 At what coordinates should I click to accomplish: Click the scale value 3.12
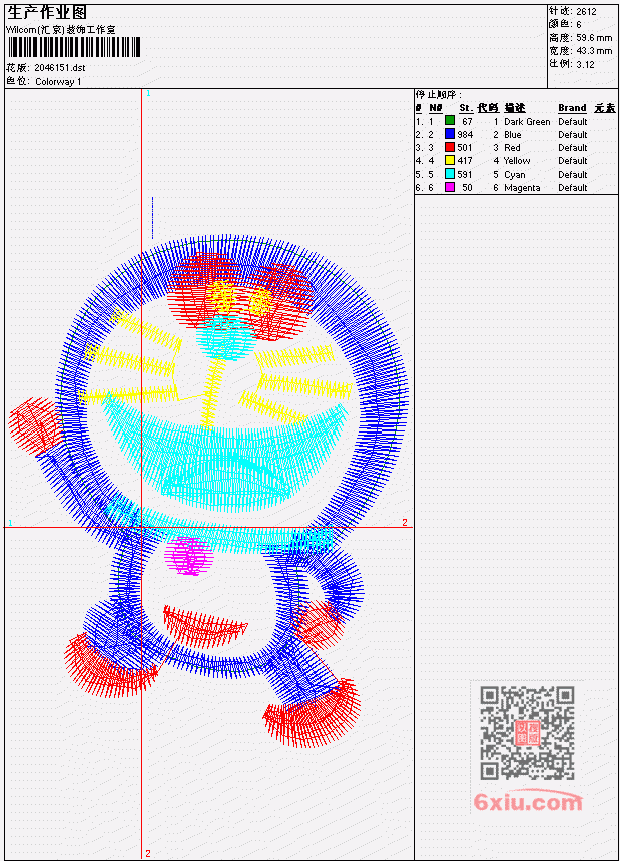tap(585, 64)
